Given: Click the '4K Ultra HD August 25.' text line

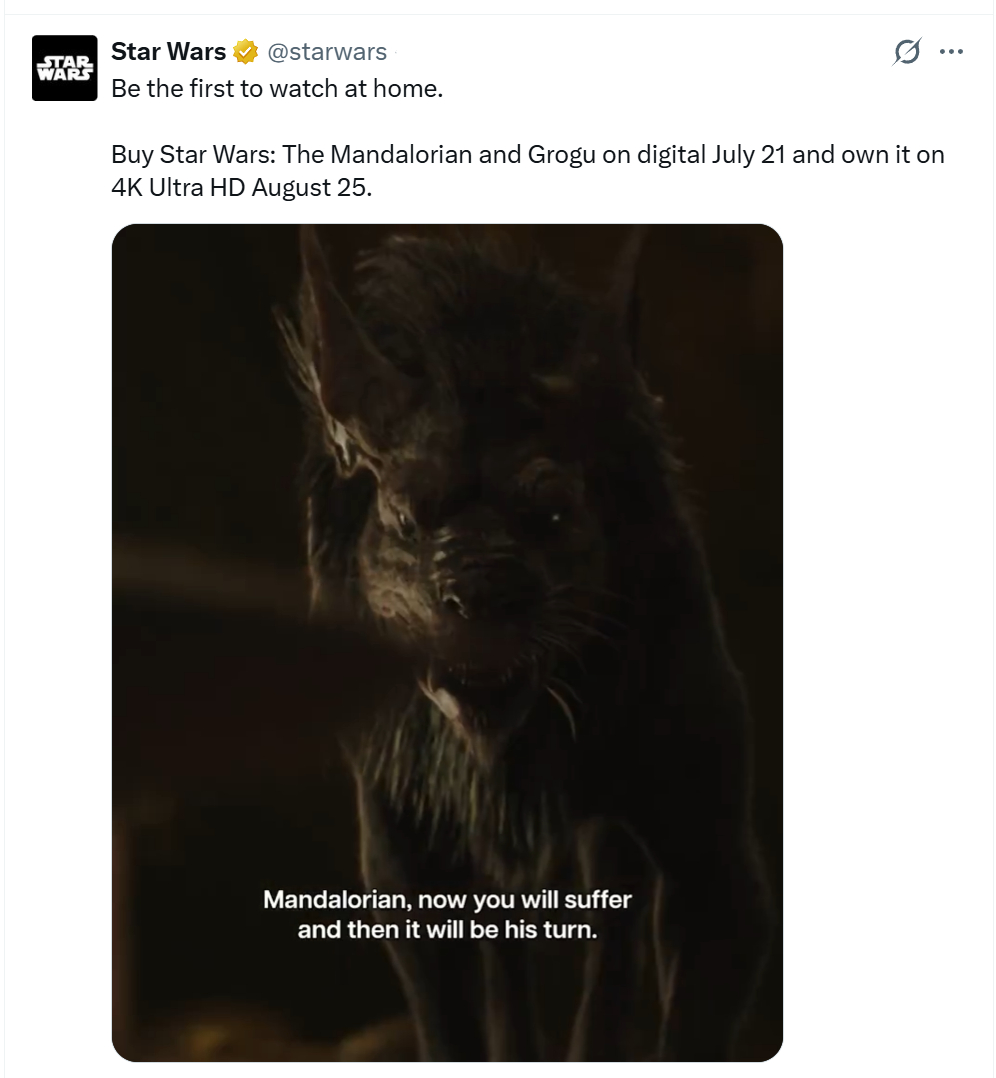Looking at the screenshot, I should [x=241, y=188].
